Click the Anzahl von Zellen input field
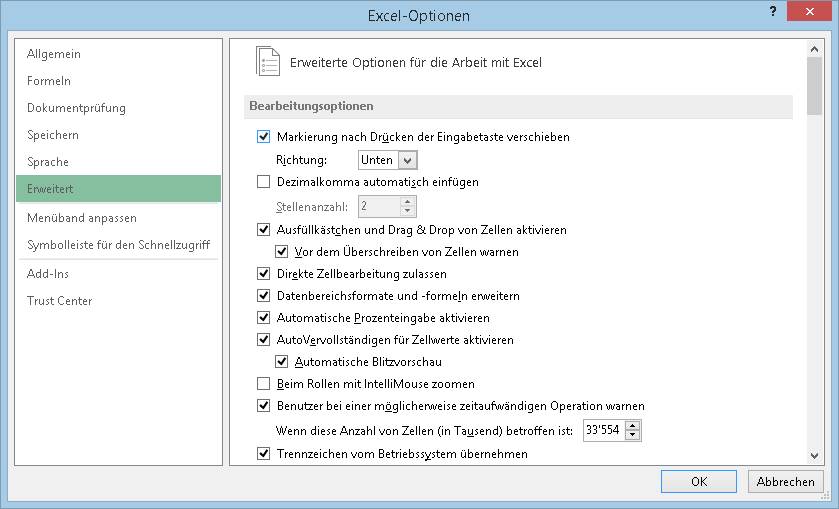Viewport: 839px width, 509px height. tap(604, 430)
